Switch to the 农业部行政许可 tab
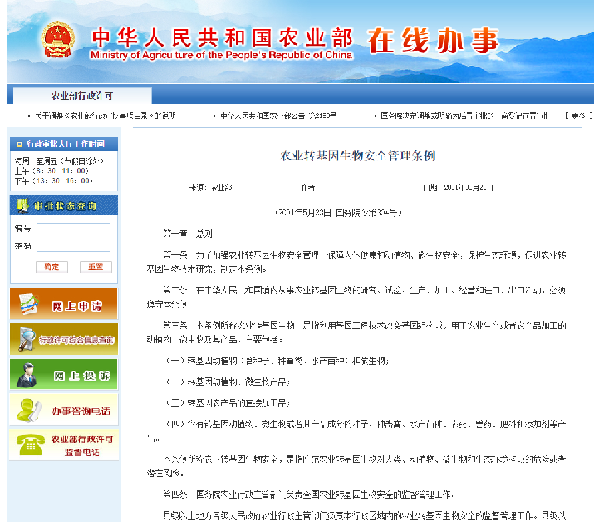The image size is (599, 522). (82, 96)
